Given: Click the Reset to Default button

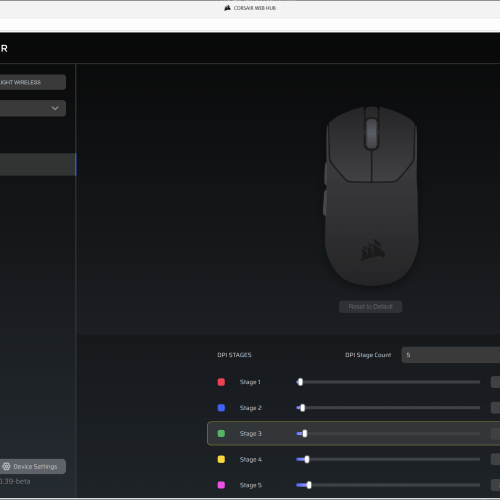Looking at the screenshot, I should pos(370,307).
